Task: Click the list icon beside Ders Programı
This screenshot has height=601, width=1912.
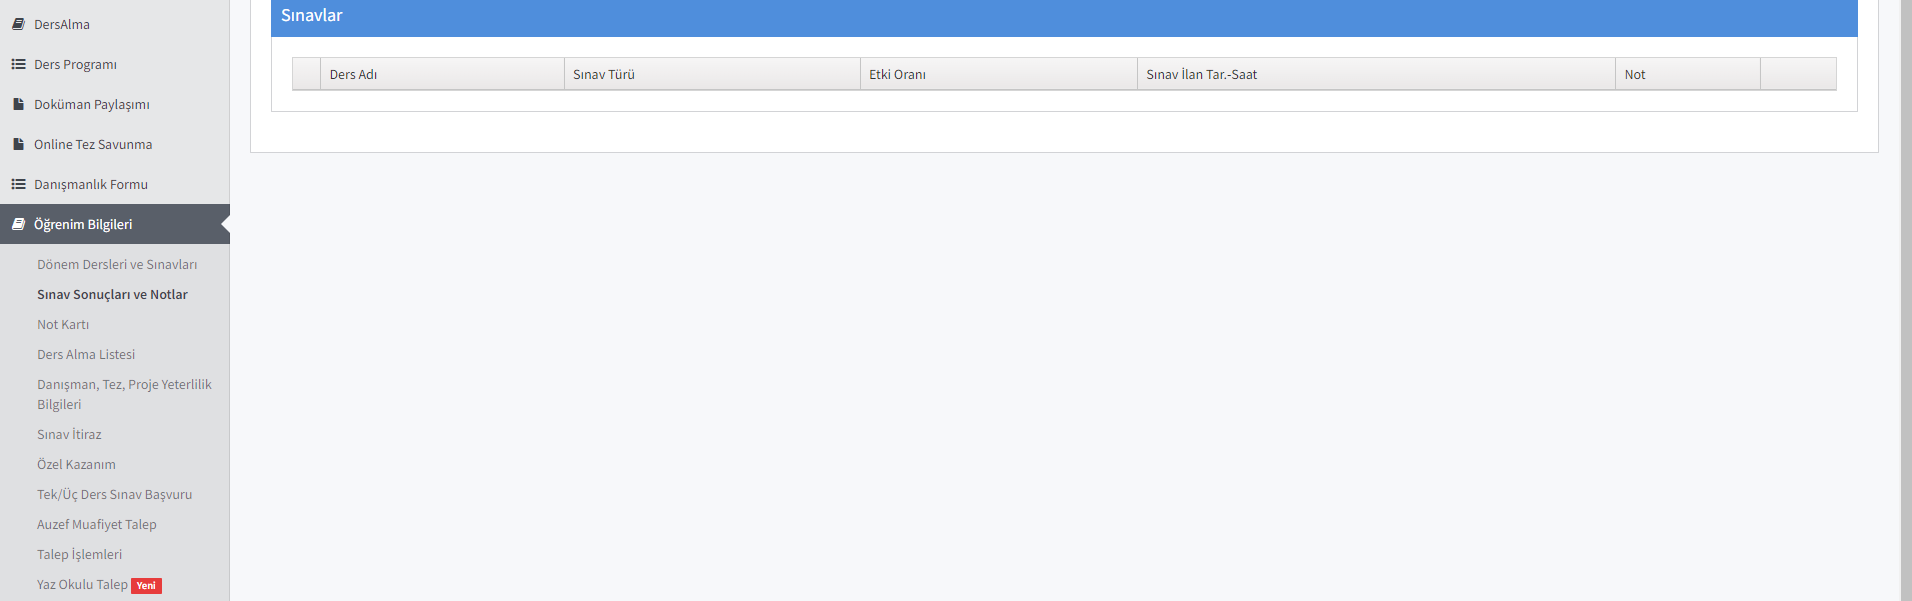Action: tap(18, 64)
